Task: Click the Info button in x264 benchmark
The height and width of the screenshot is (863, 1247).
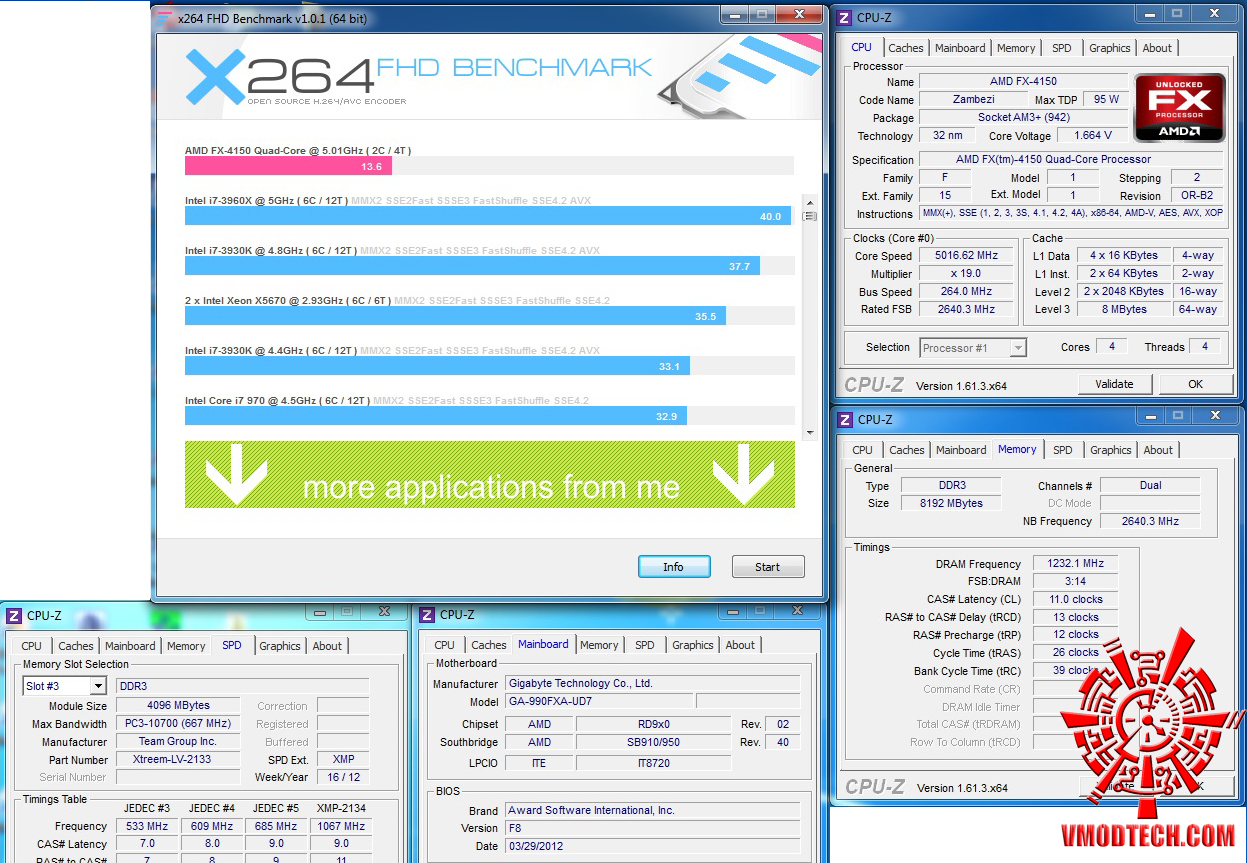Action: click(674, 567)
